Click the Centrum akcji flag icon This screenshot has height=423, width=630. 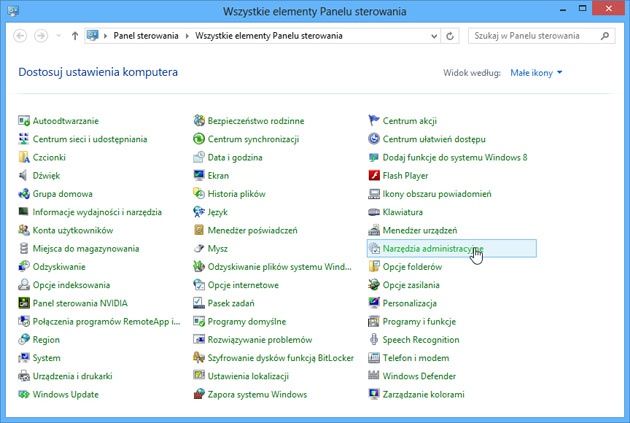pos(374,121)
